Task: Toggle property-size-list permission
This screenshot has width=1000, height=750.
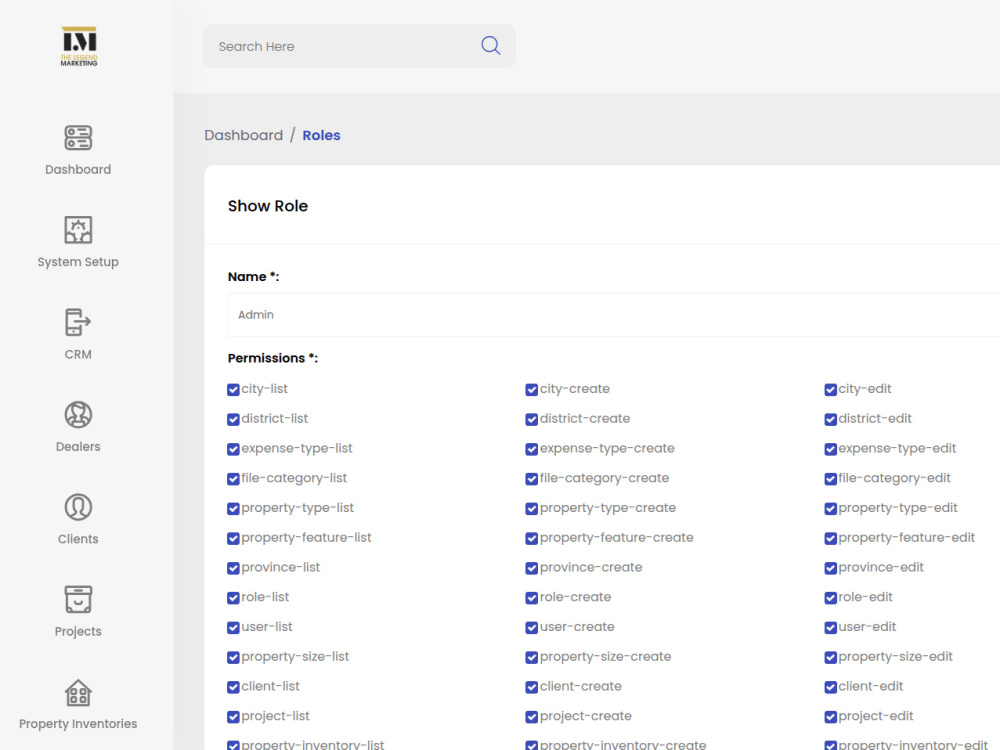Action: click(233, 658)
